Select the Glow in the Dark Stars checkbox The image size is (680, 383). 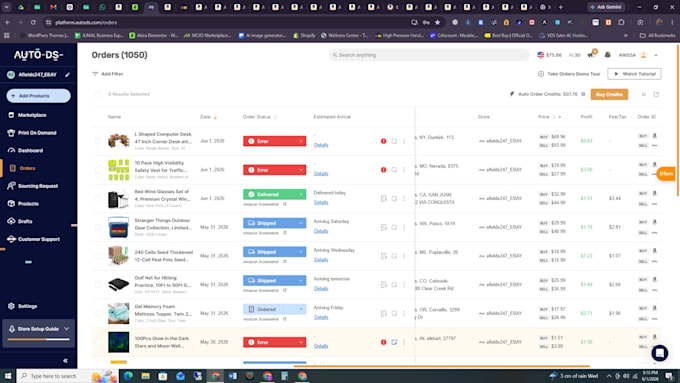click(98, 342)
